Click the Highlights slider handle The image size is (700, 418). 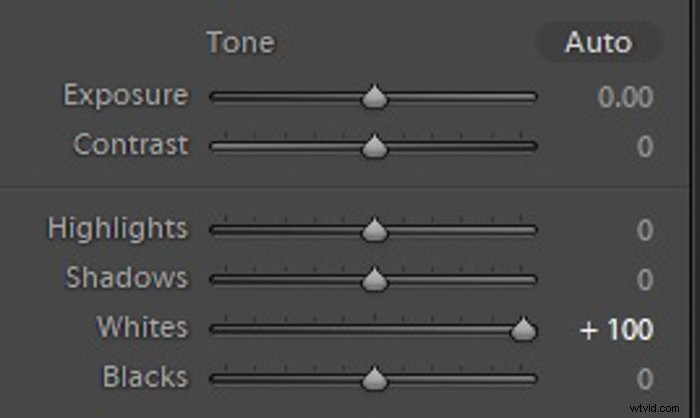point(374,231)
